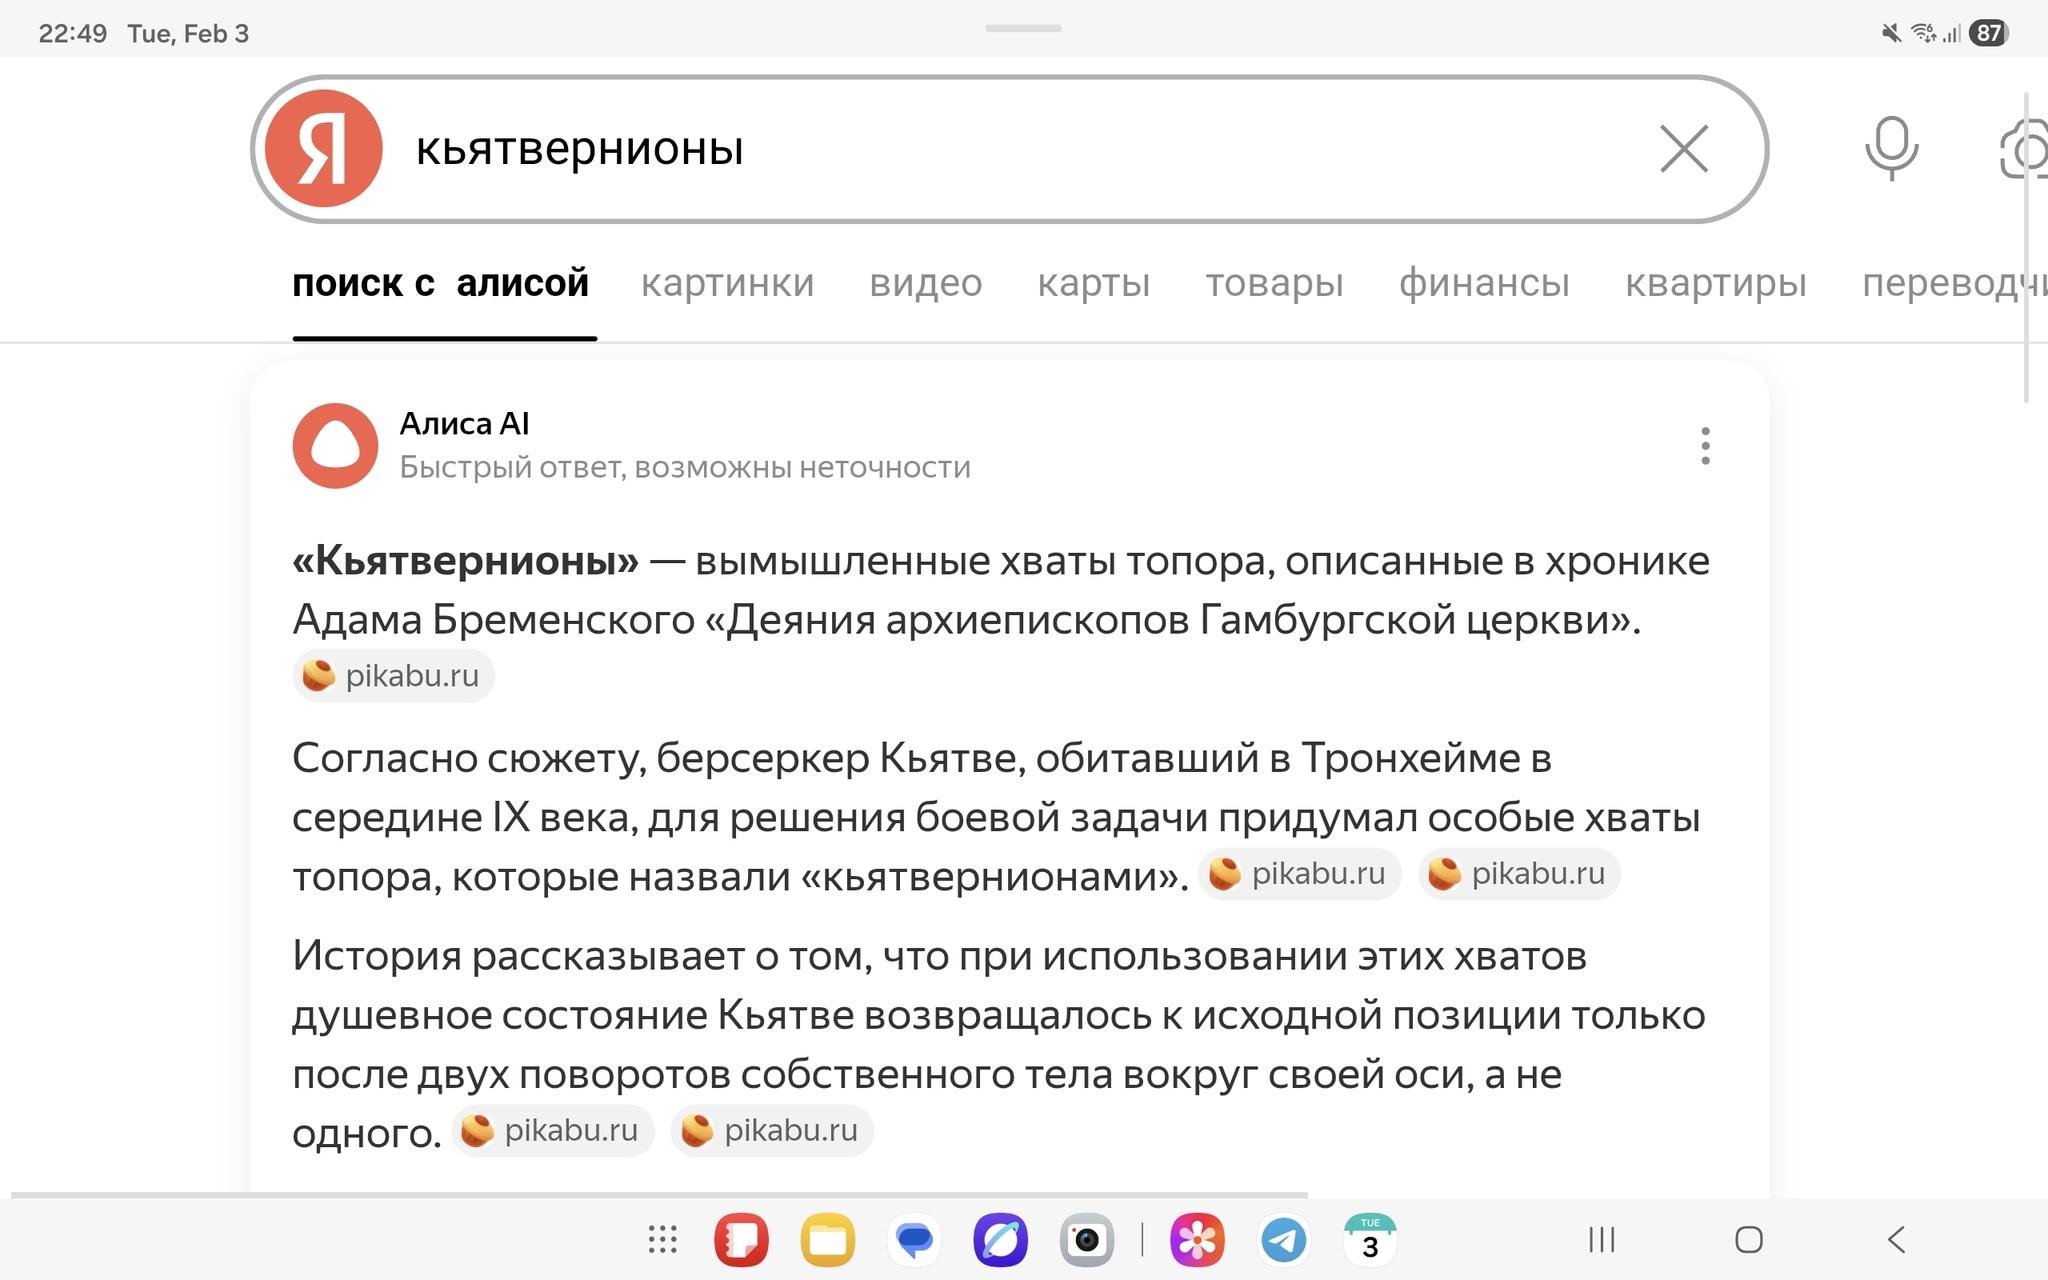The image size is (2048, 1280).
Task: Select the Товары tab
Action: (1274, 283)
